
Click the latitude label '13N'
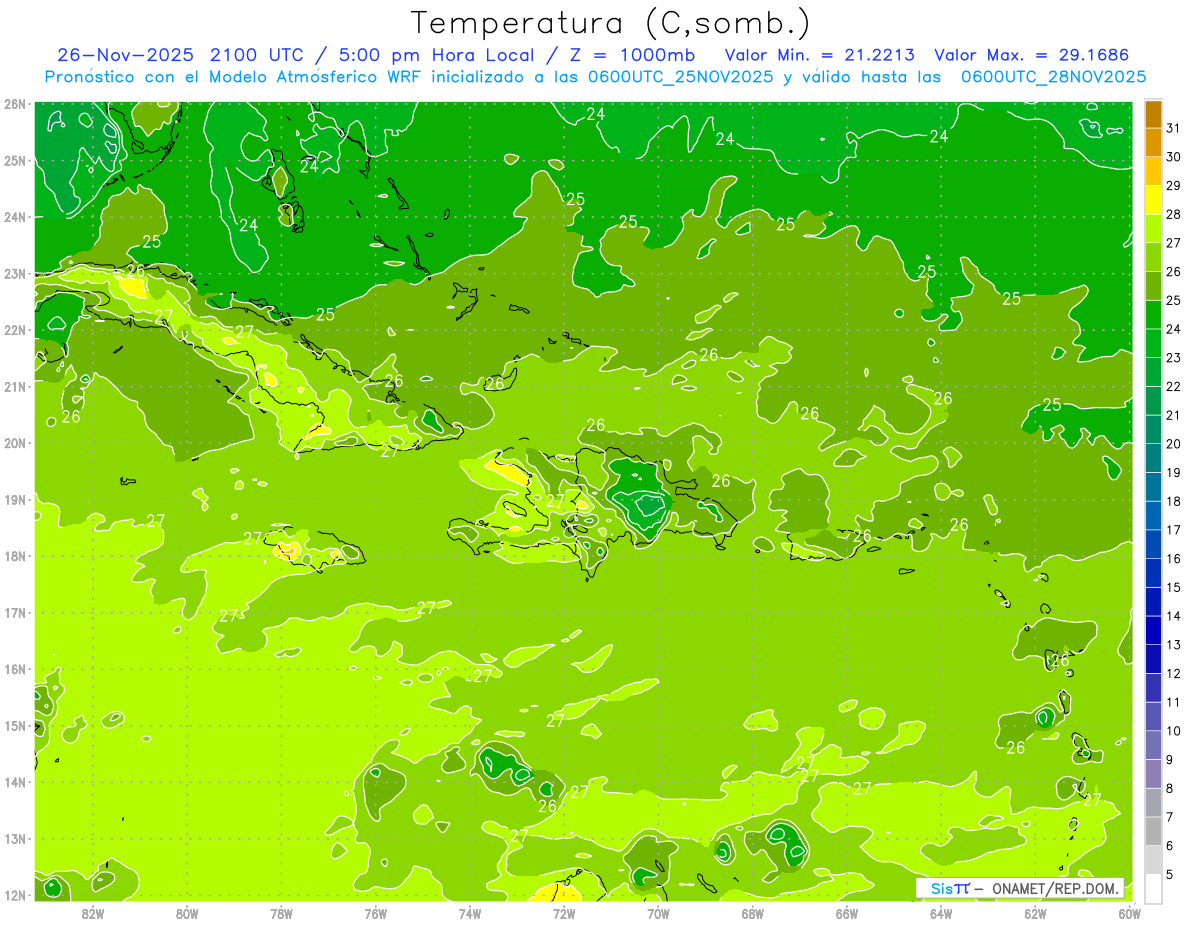15,838
